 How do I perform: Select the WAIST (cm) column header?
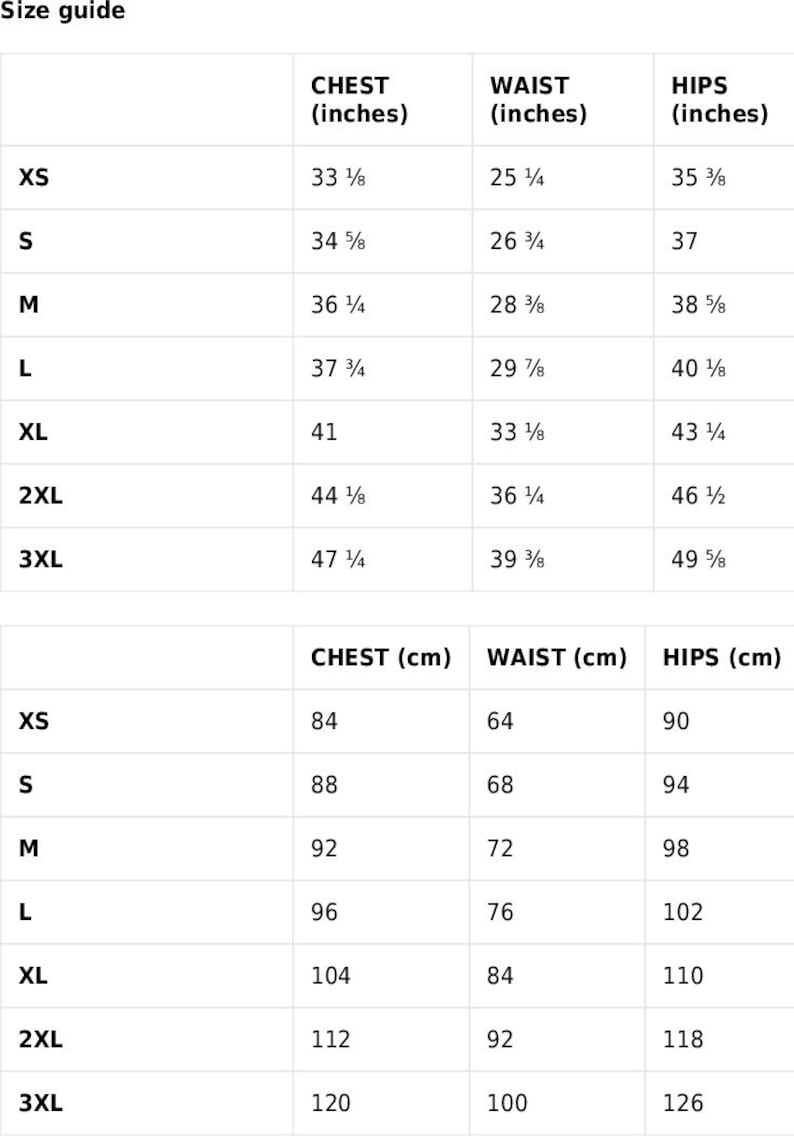[557, 657]
